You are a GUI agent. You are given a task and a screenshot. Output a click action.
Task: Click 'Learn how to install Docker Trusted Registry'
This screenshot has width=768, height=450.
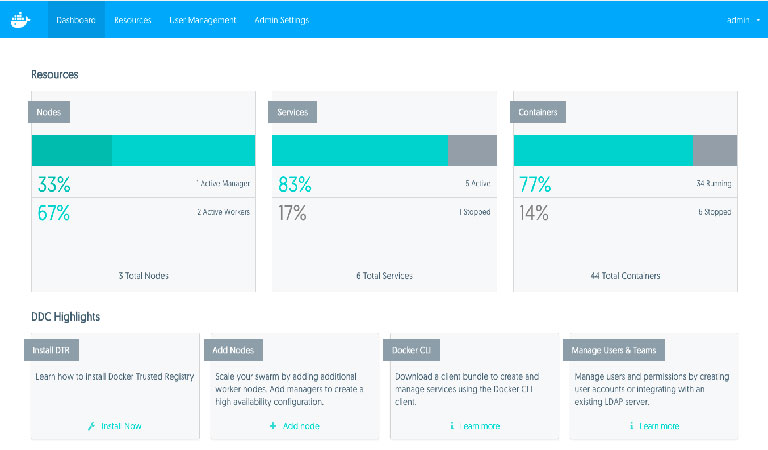(x=115, y=377)
